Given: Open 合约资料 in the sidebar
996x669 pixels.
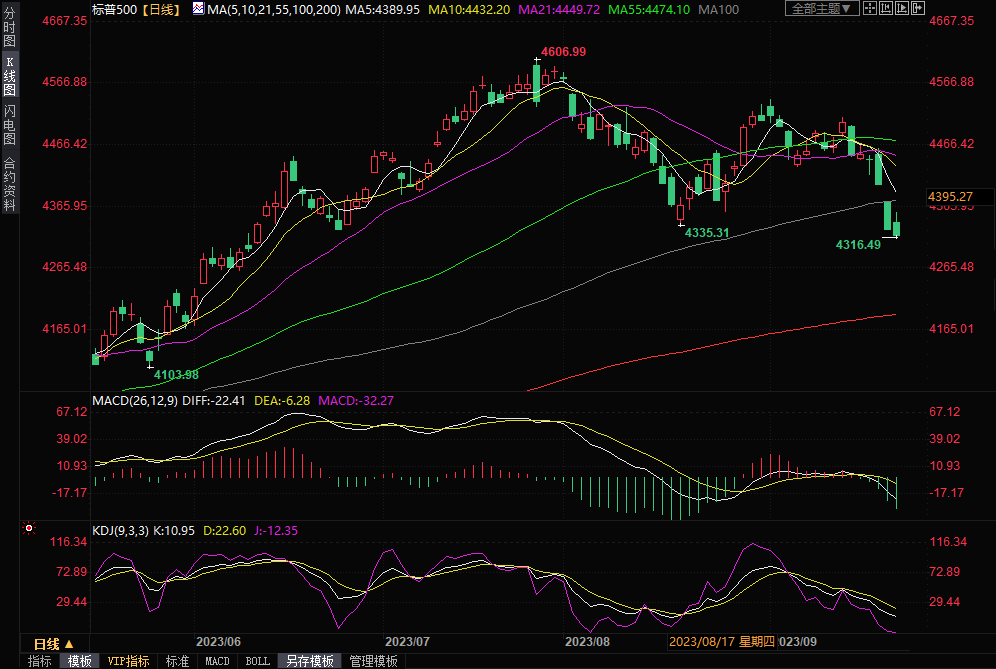Looking at the screenshot, I should [x=9, y=183].
